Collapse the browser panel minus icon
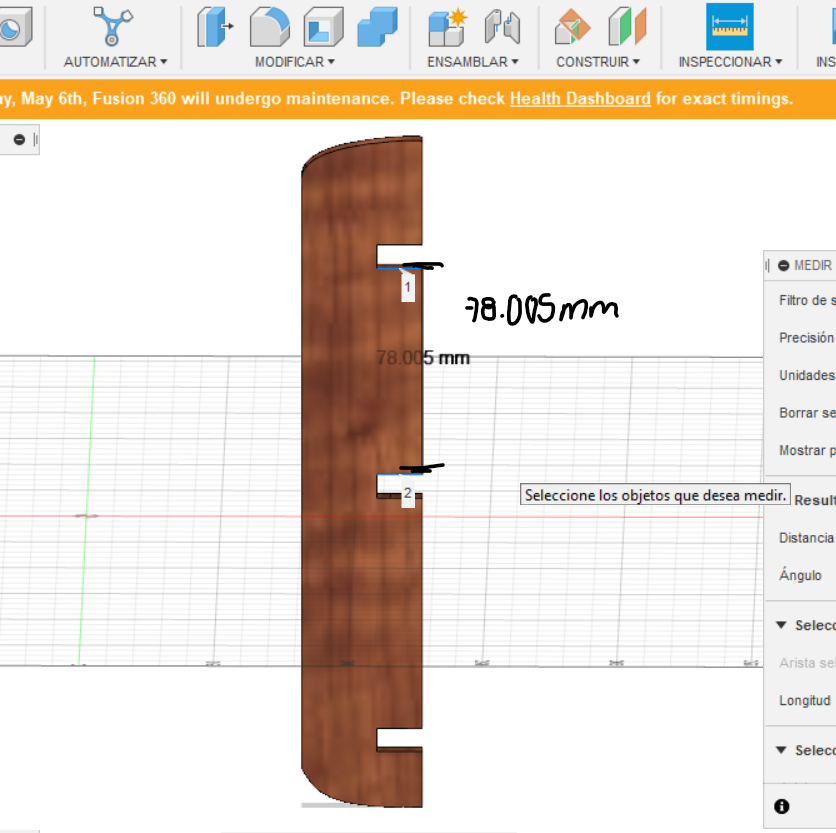 [x=19, y=140]
